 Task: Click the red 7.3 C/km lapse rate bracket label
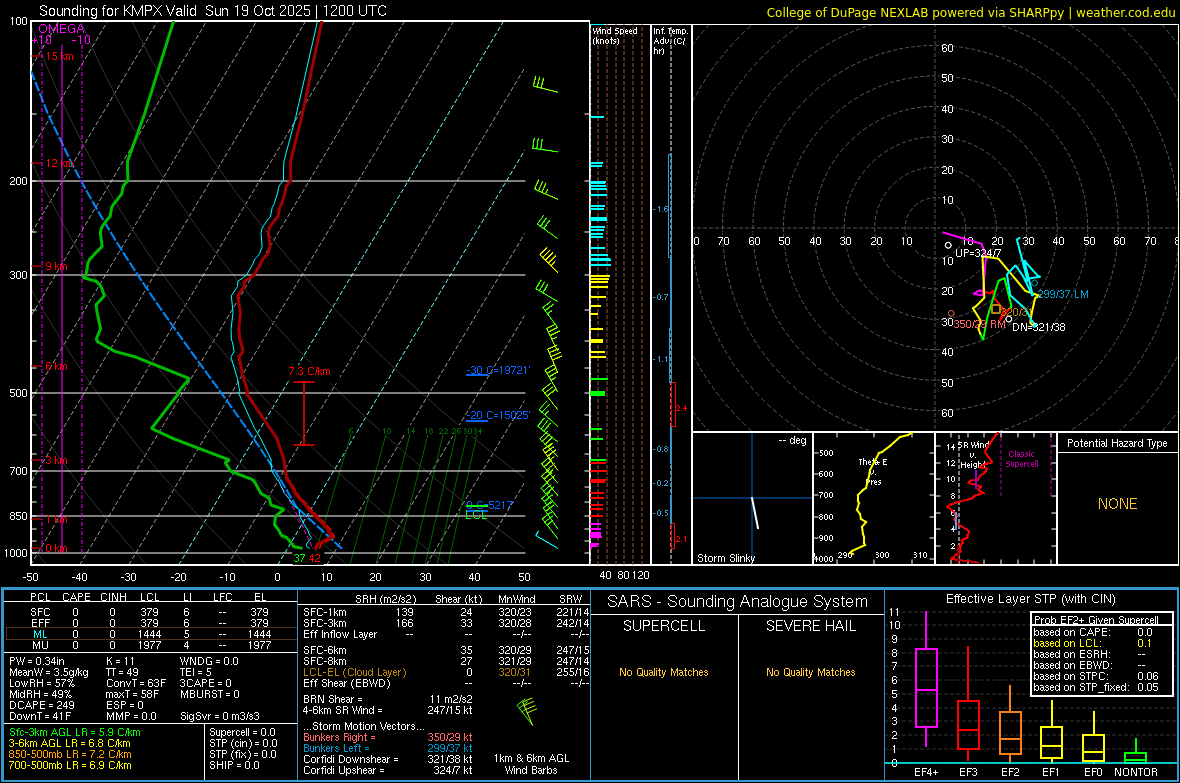tap(309, 371)
